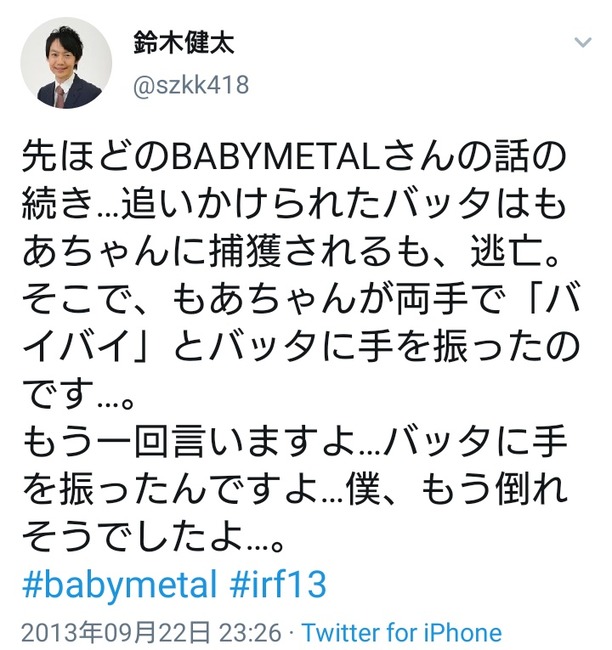Click the tweet line starting with そこで、もあちゃんが
Image resolution: width=612 pixels, height=650 pixels.
[301, 298]
